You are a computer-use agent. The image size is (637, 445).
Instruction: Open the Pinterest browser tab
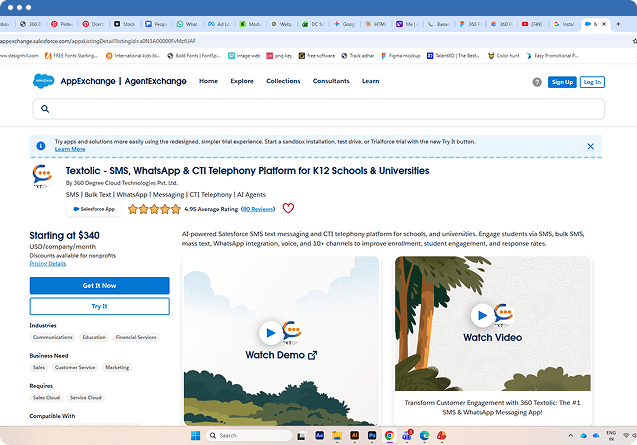tap(62, 24)
